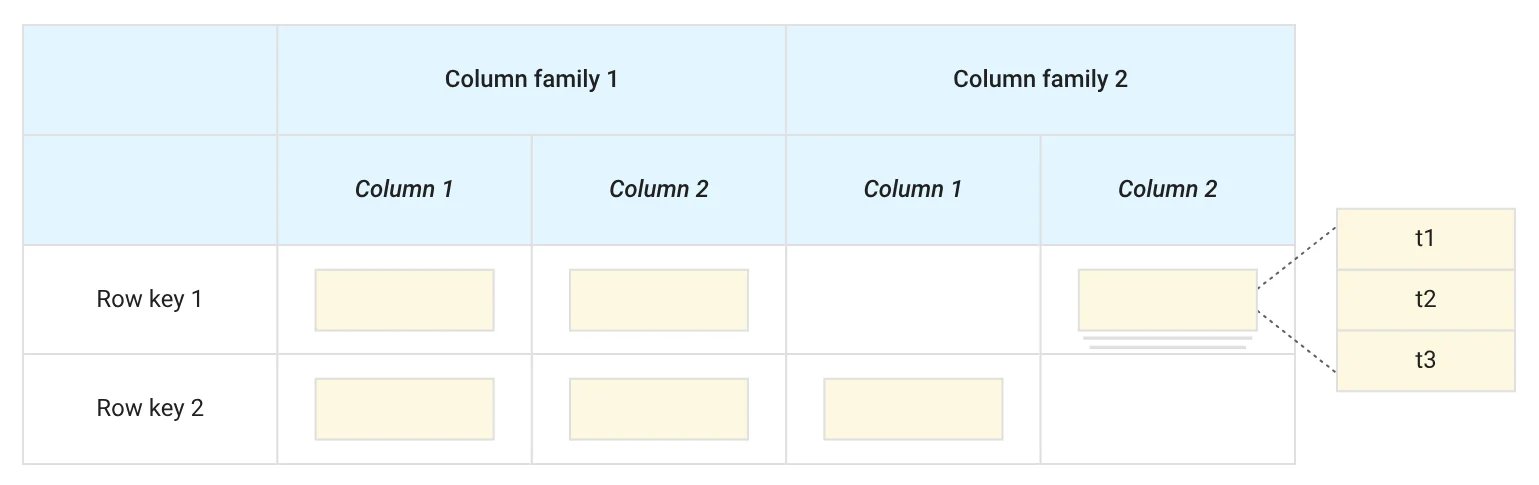Click the Row key 1 label

pyautogui.click(x=150, y=299)
